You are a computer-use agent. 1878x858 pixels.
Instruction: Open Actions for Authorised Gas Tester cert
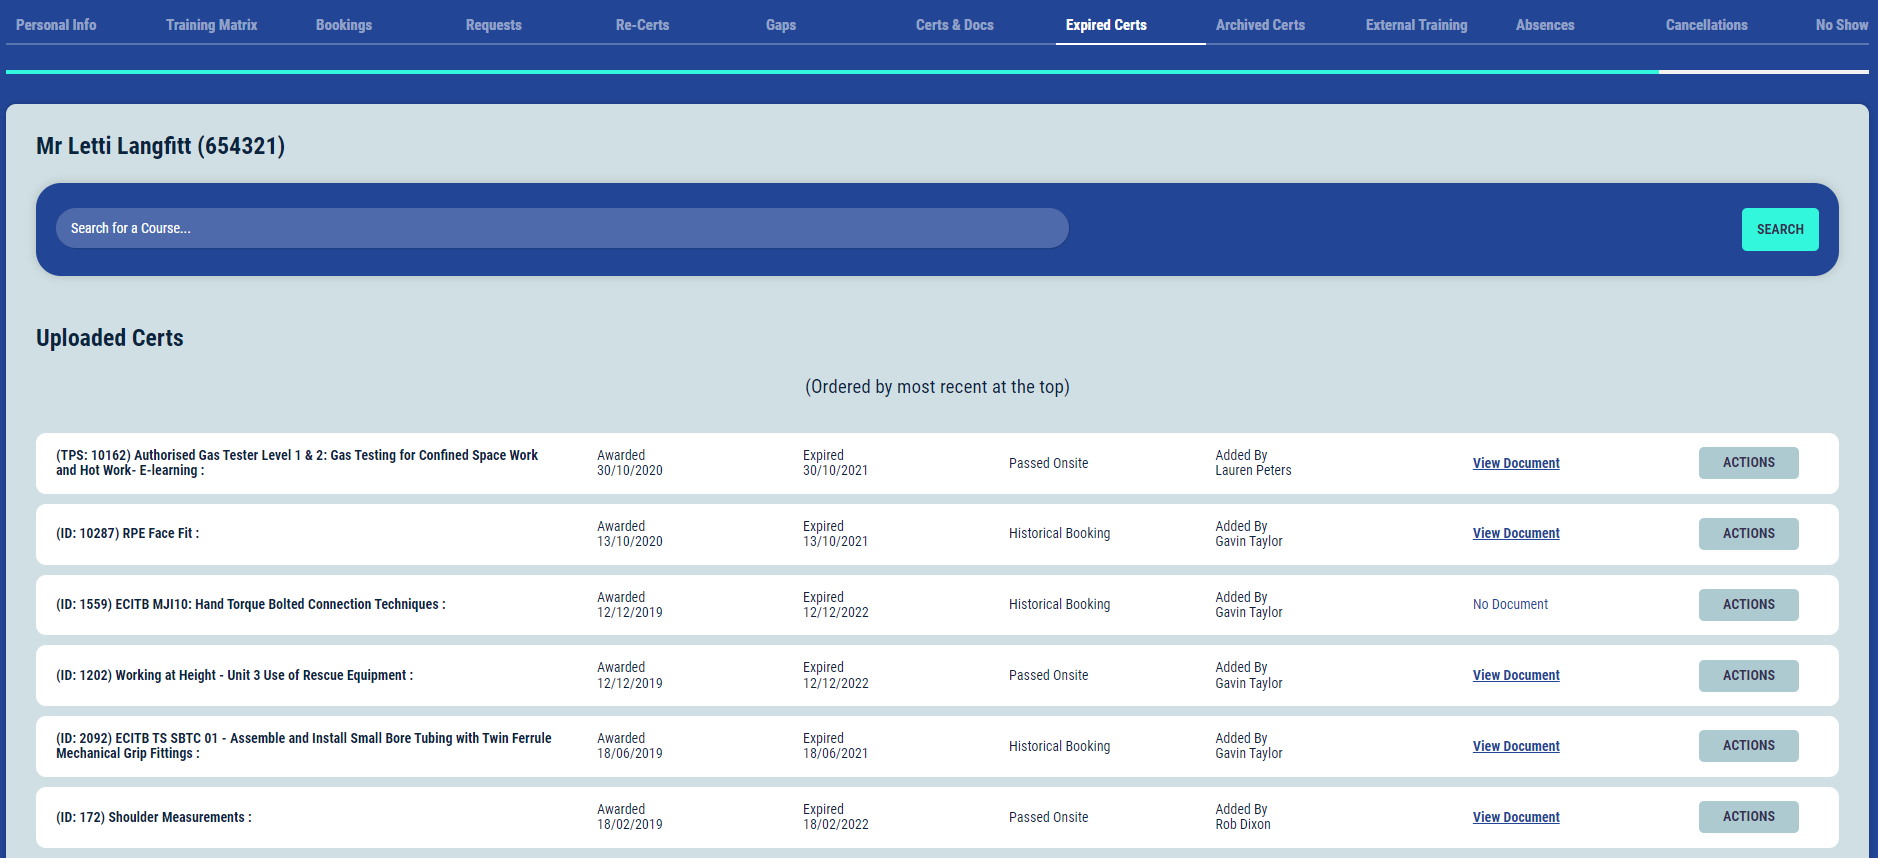[x=1747, y=463]
